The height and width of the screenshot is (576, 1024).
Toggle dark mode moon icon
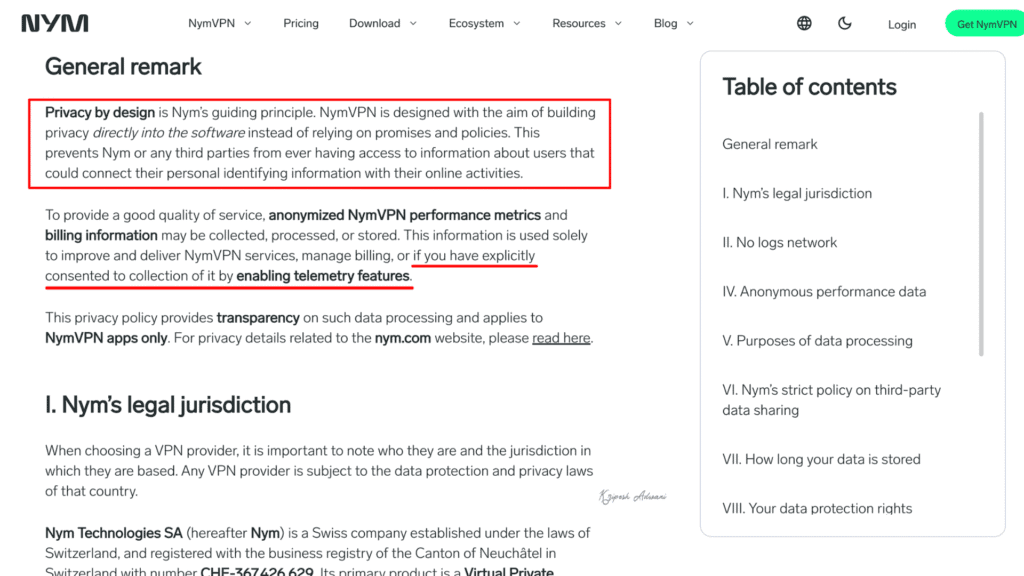[x=844, y=24]
